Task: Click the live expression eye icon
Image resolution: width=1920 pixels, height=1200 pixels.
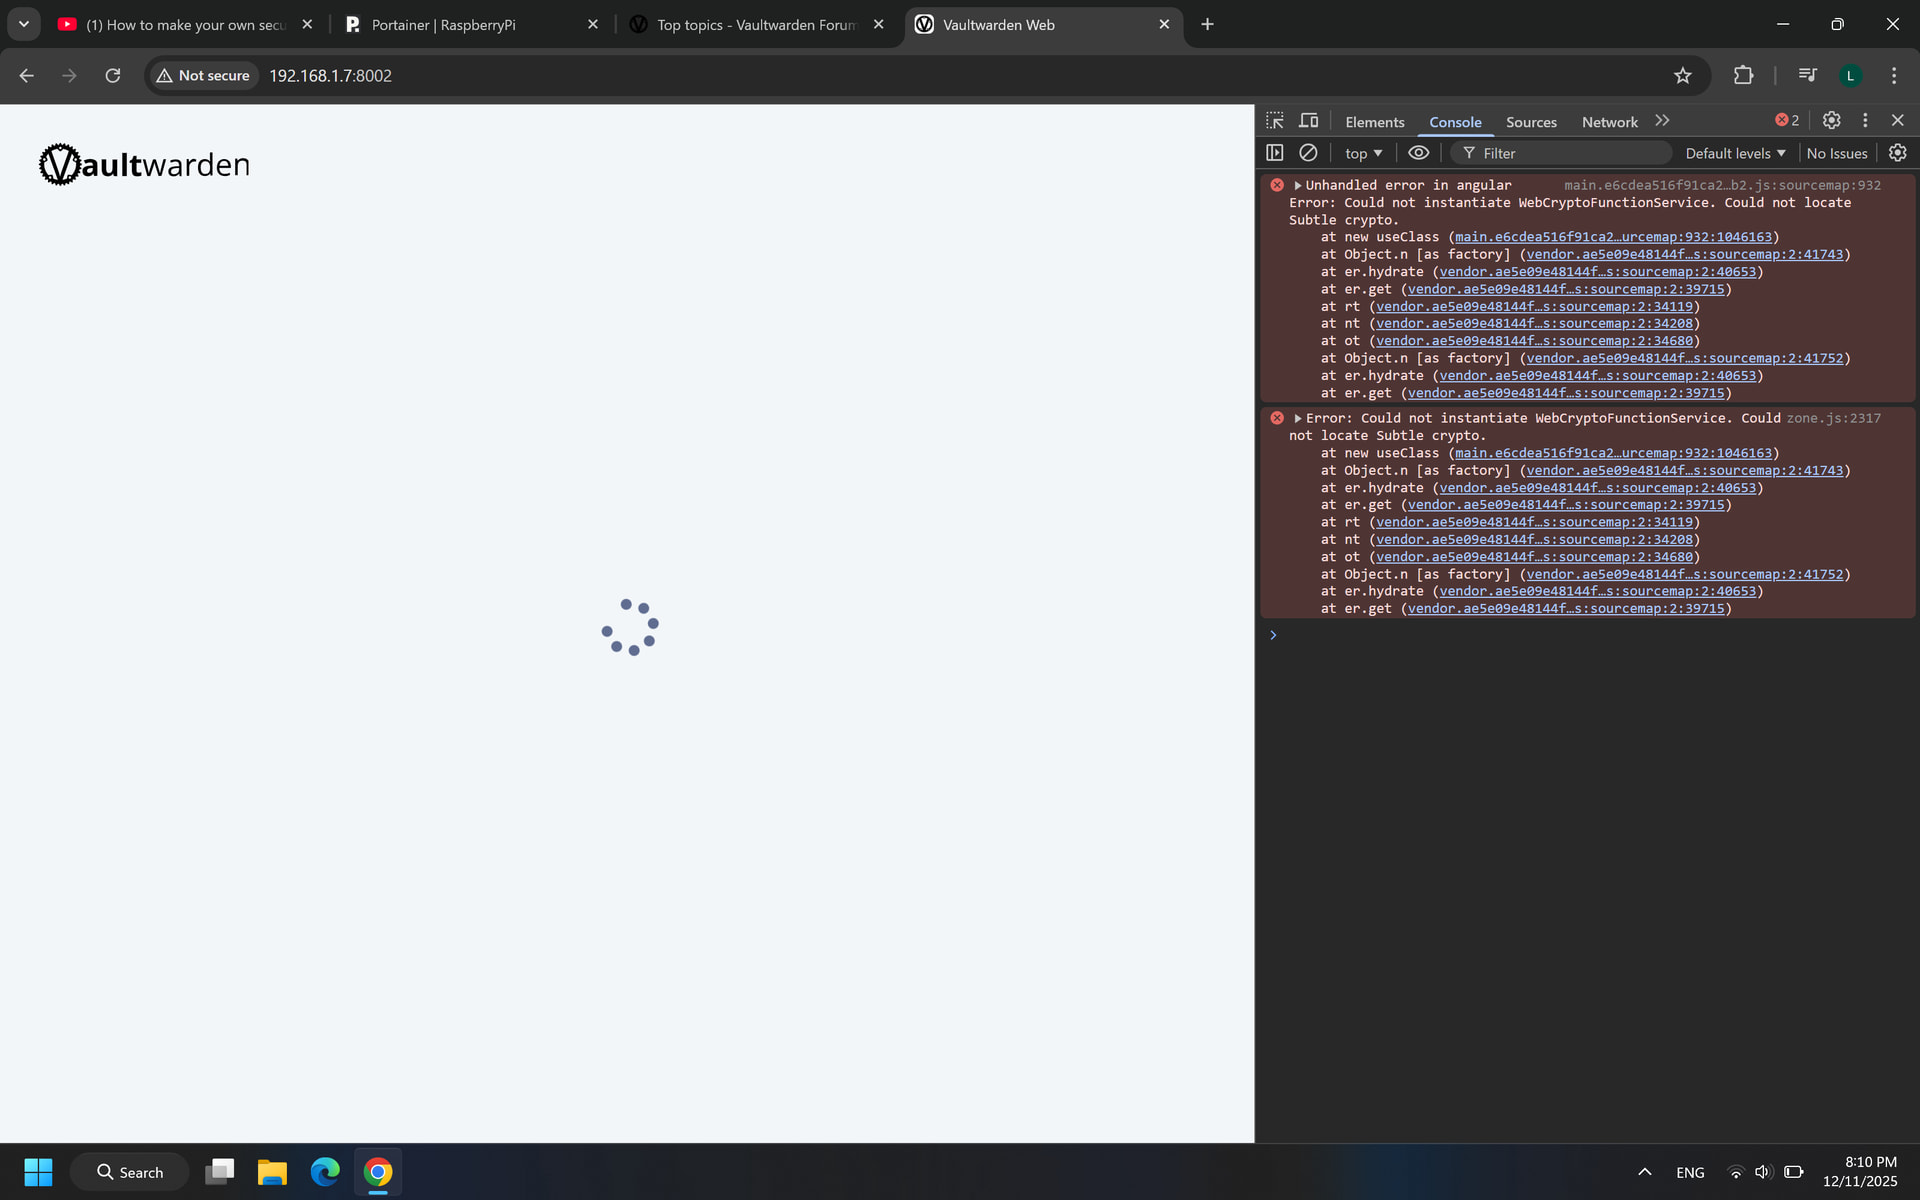Action: pos(1418,153)
